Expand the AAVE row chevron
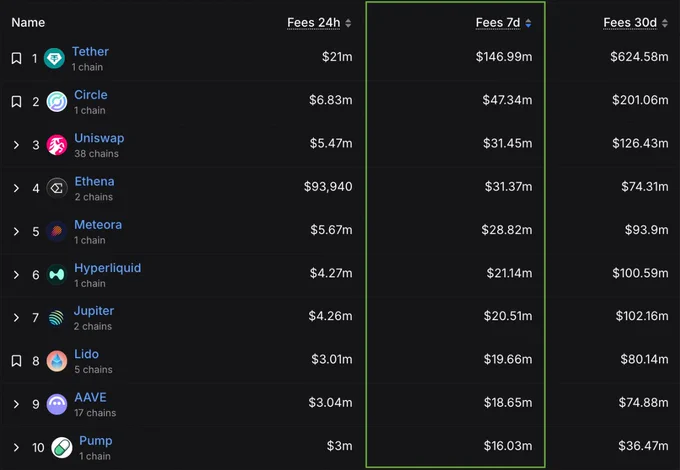The width and height of the screenshot is (680, 470). tap(16, 404)
